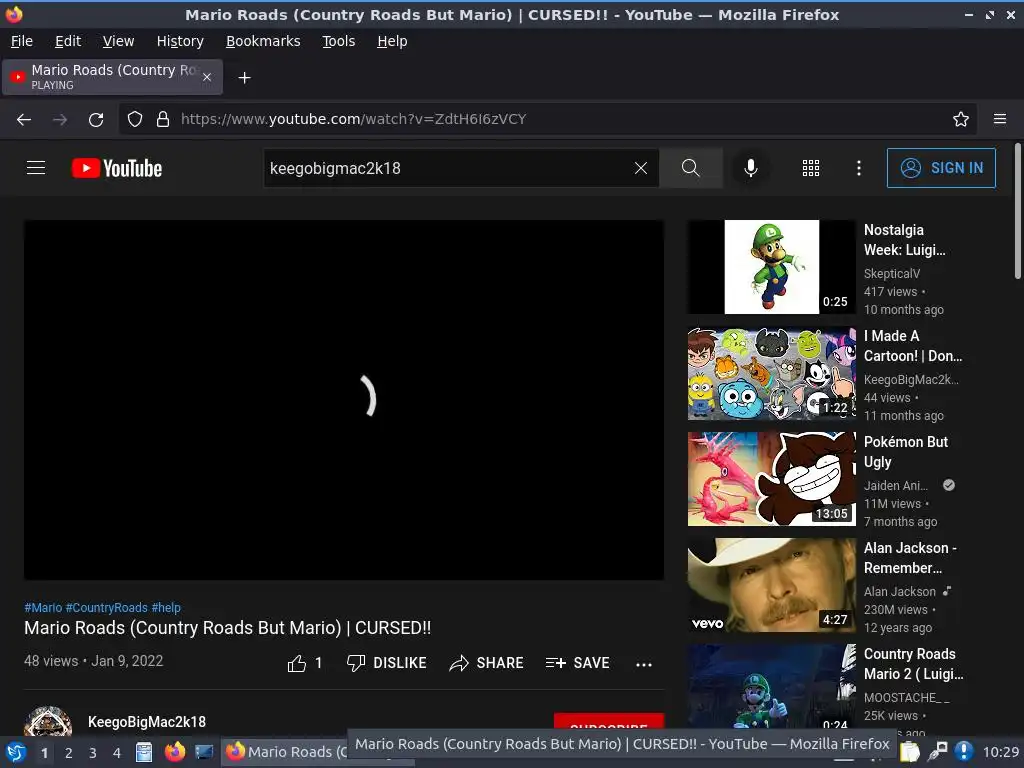Open tracking protection shield icon
Viewport: 1024px width, 768px height.
coord(135,119)
